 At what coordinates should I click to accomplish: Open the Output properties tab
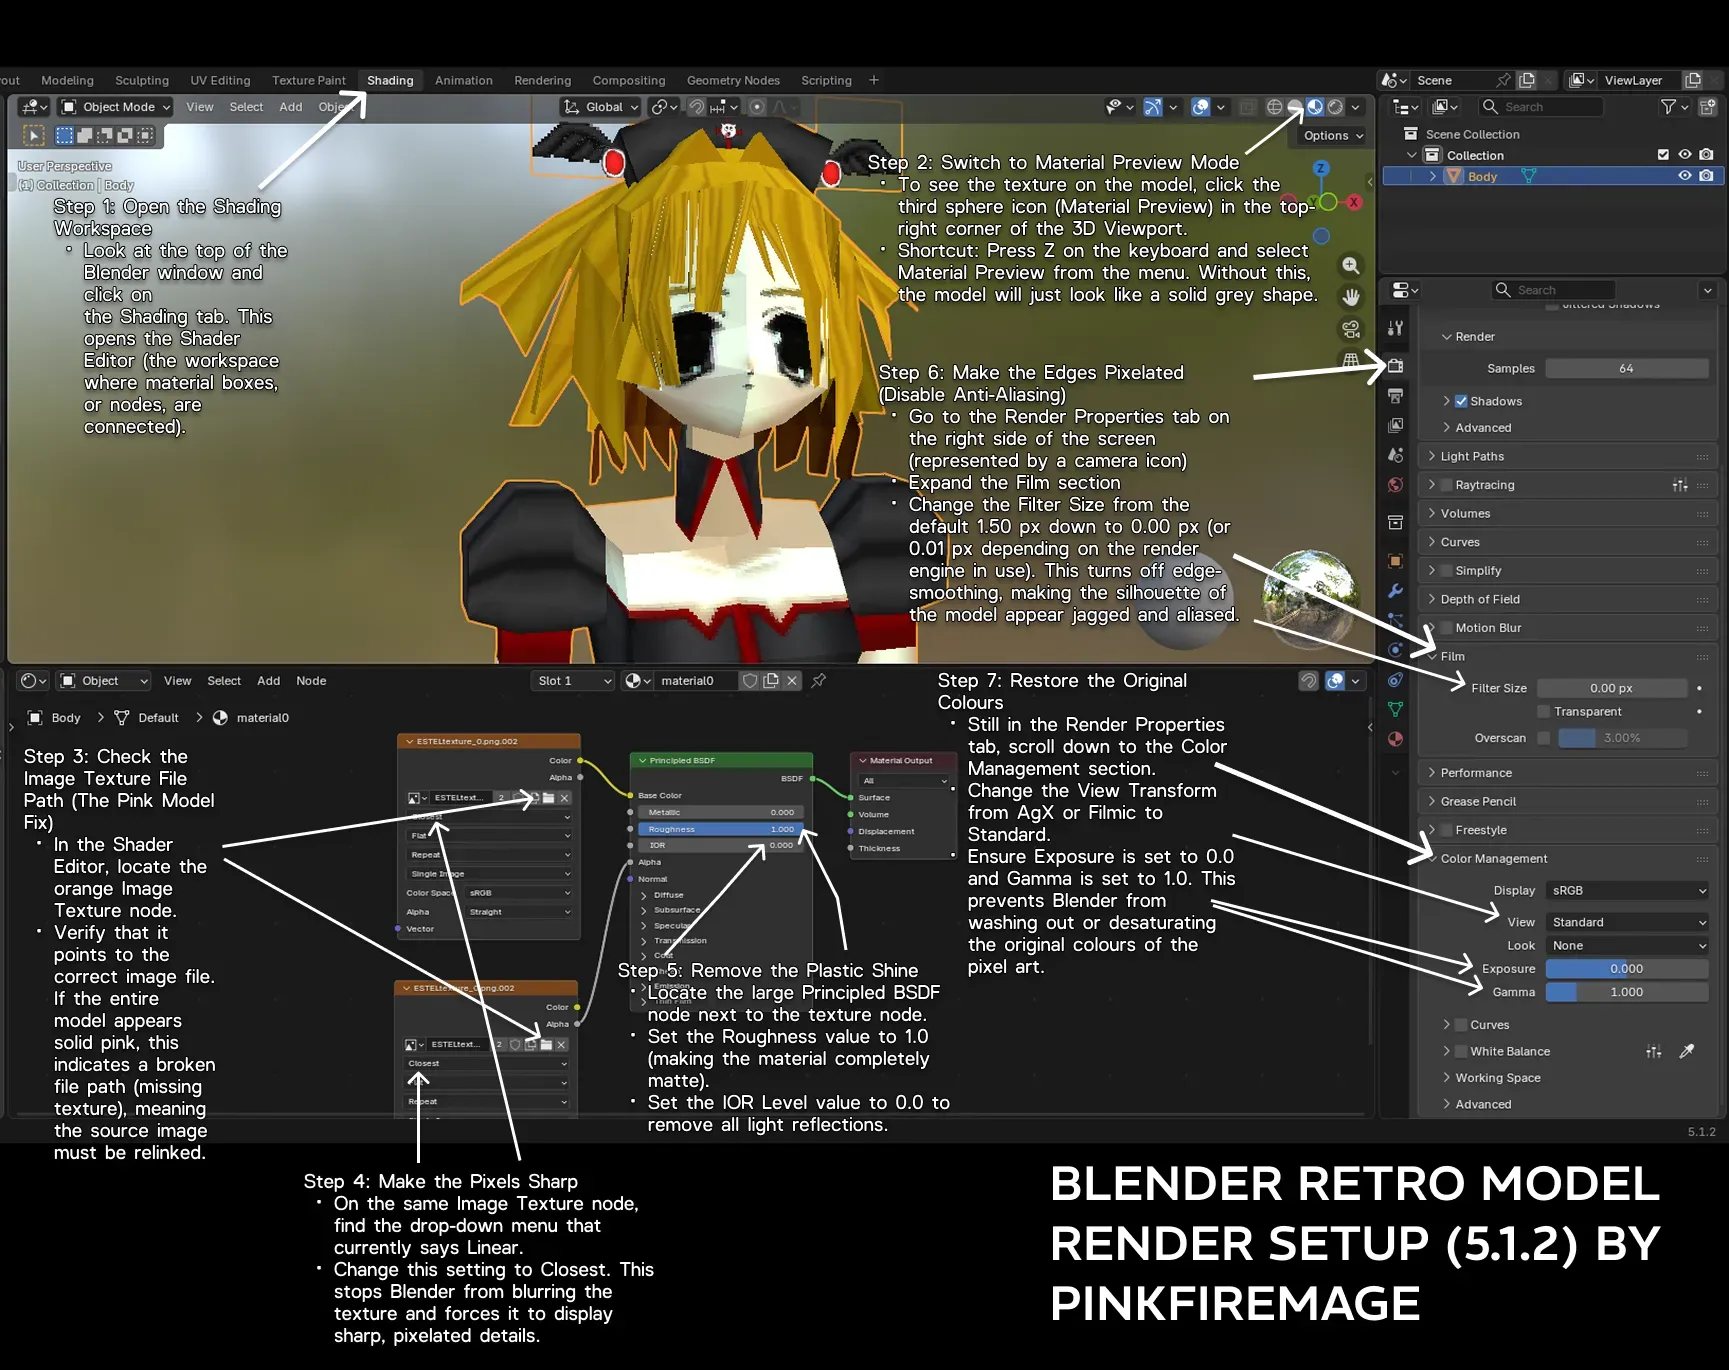(1396, 396)
